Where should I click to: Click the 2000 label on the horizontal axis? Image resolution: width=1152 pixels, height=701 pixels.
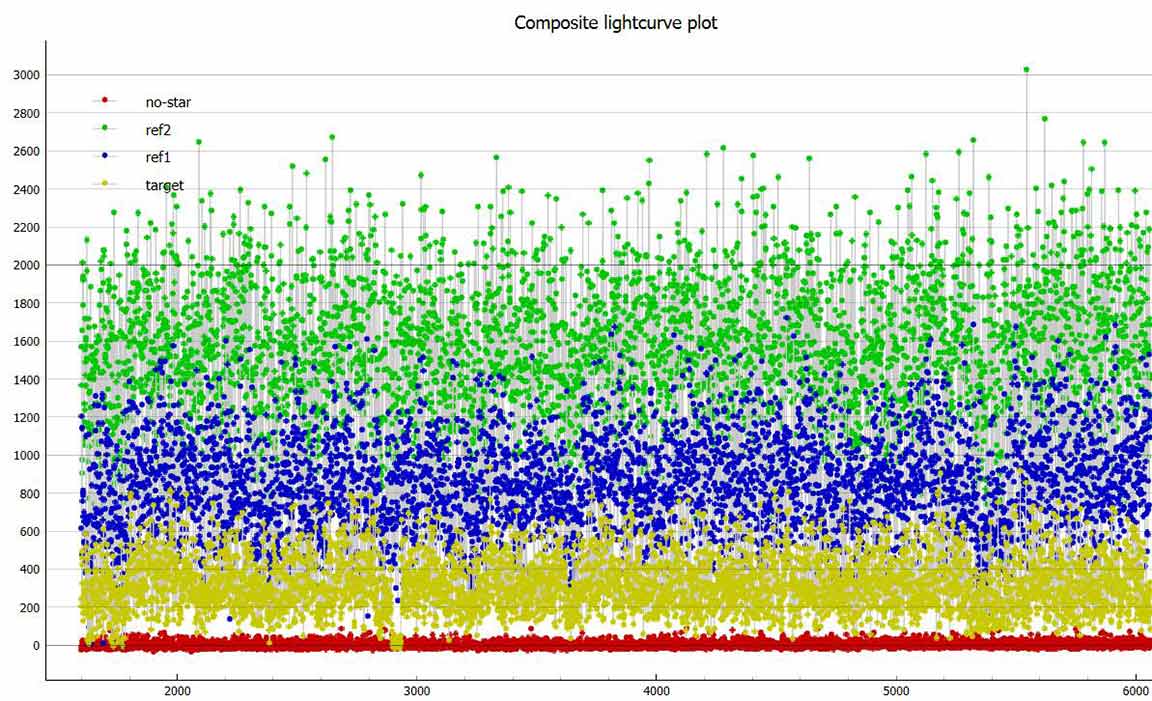(x=177, y=691)
